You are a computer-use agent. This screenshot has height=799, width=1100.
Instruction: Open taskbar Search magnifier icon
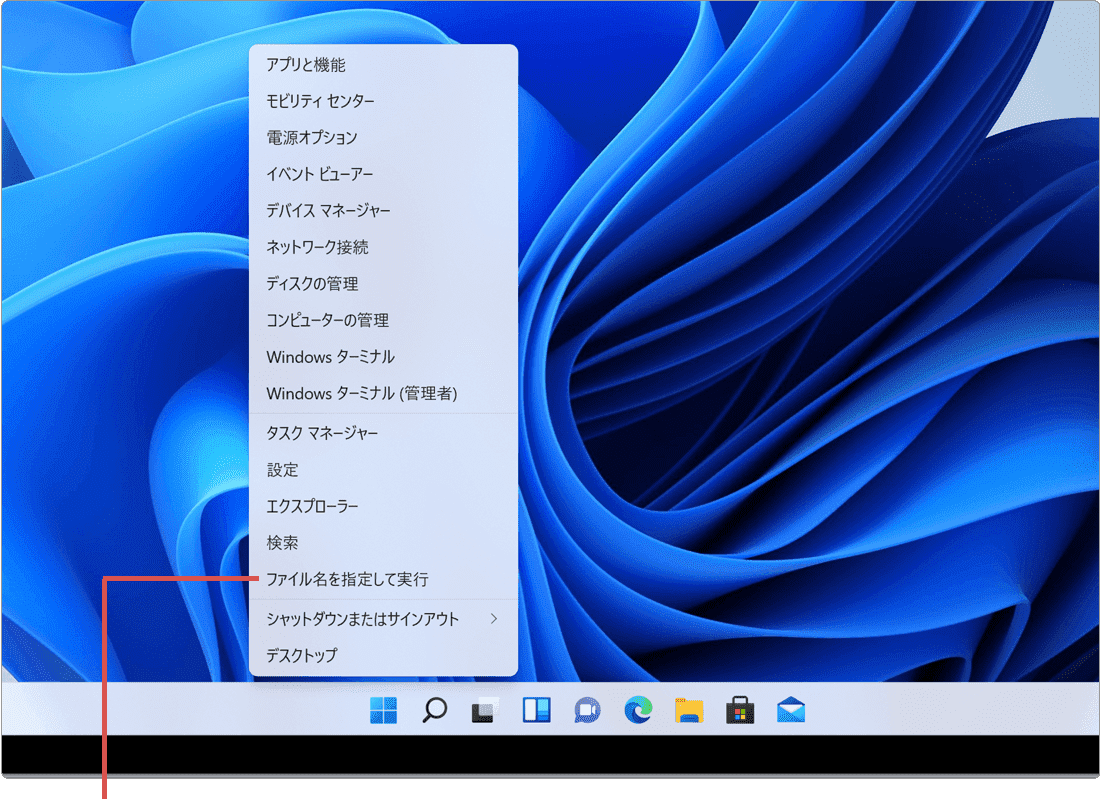pyautogui.click(x=434, y=710)
